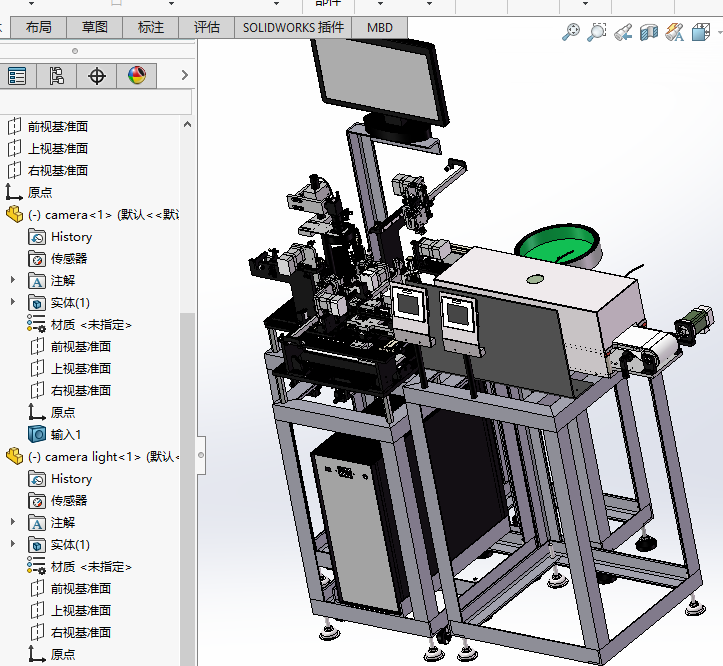
Task: Click the Zoom to Fit magnifier icon
Action: pyautogui.click(x=571, y=32)
